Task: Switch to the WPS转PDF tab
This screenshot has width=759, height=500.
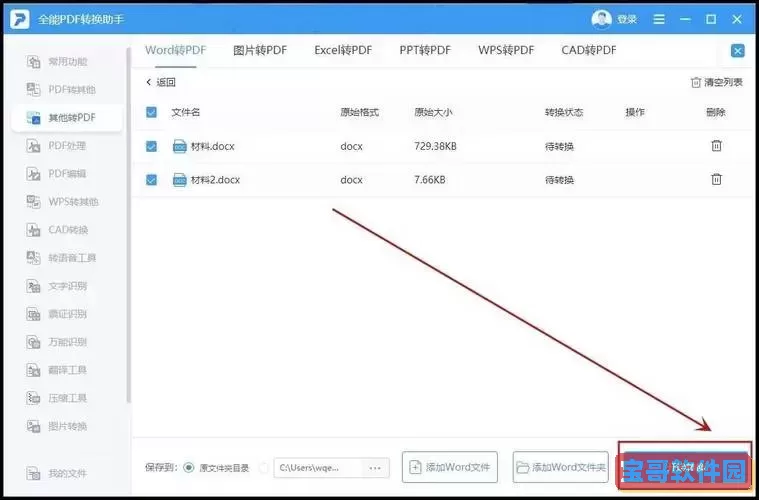Action: tap(506, 50)
